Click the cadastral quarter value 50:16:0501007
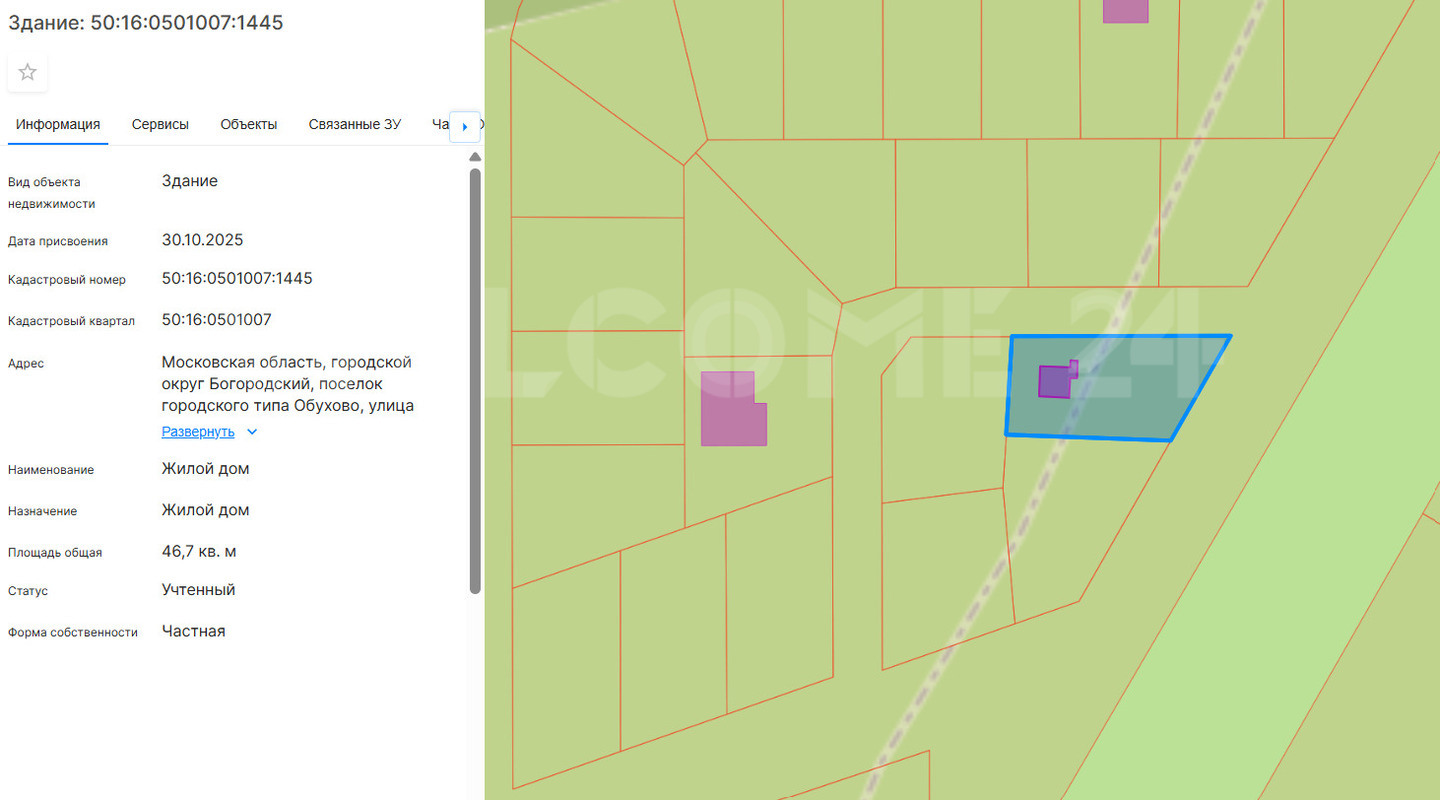The image size is (1440, 800). click(216, 320)
